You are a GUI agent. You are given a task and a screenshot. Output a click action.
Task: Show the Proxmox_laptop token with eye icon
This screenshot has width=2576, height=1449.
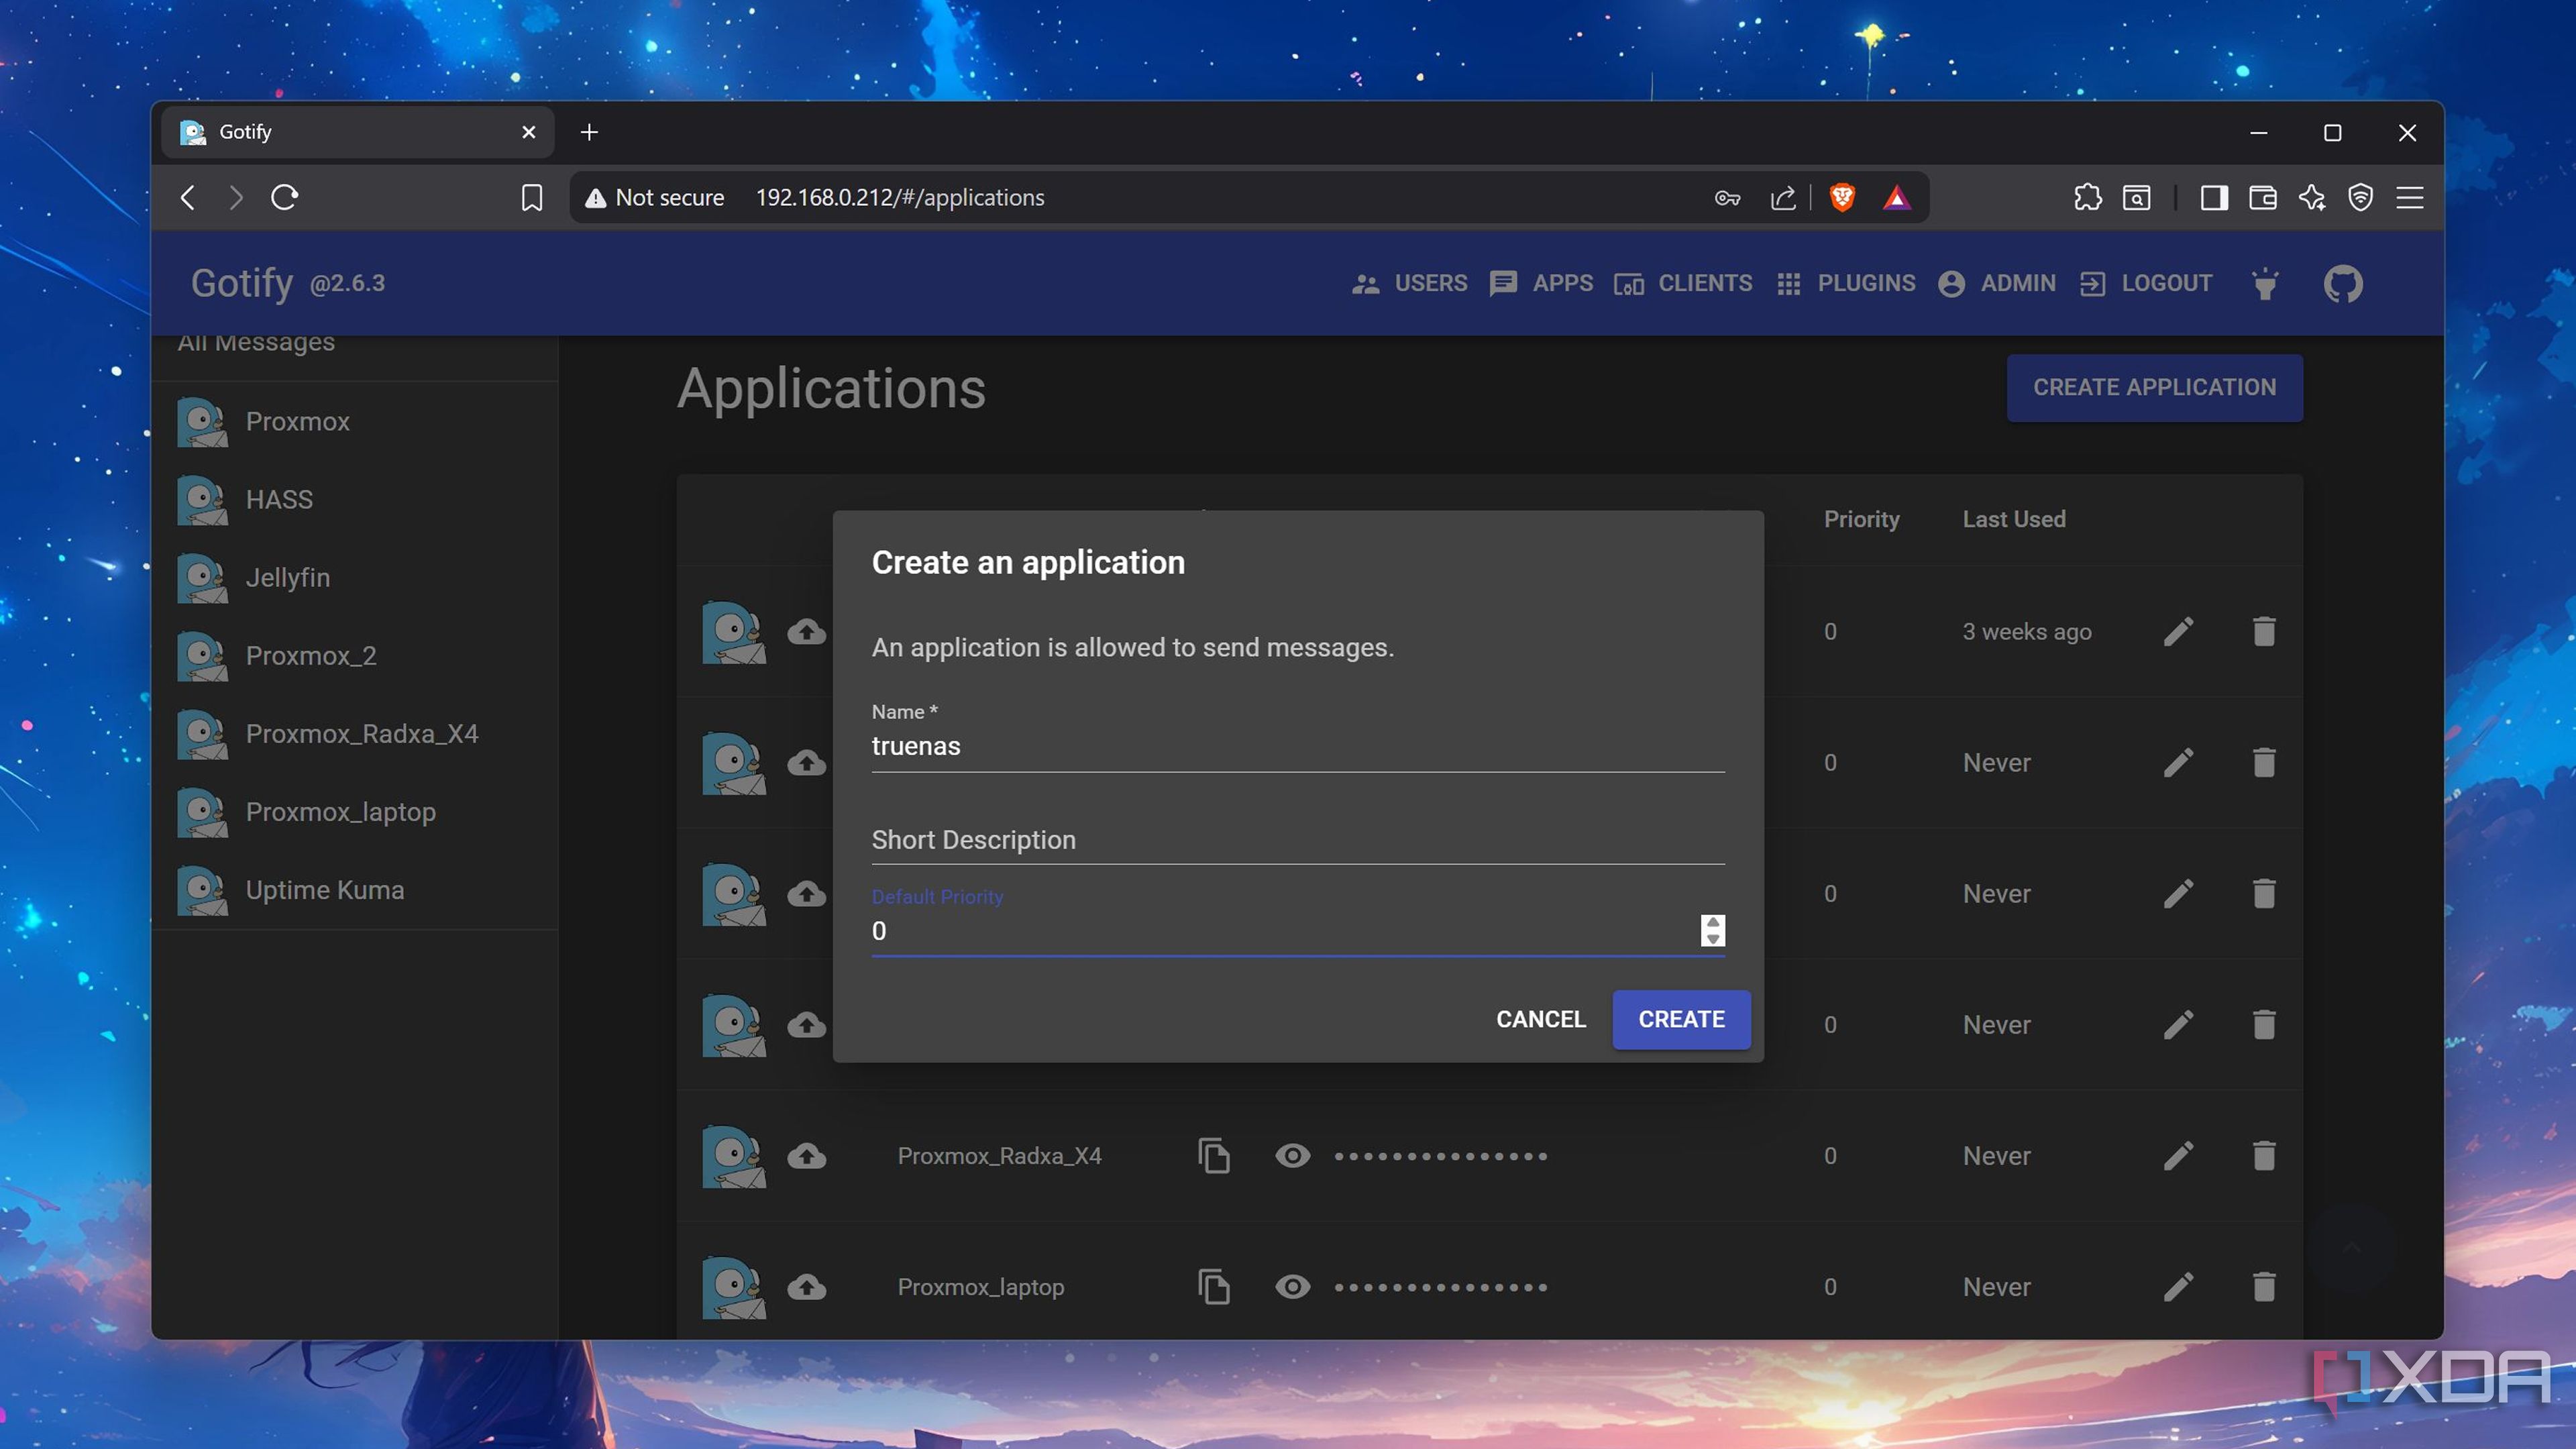pyautogui.click(x=1292, y=1287)
